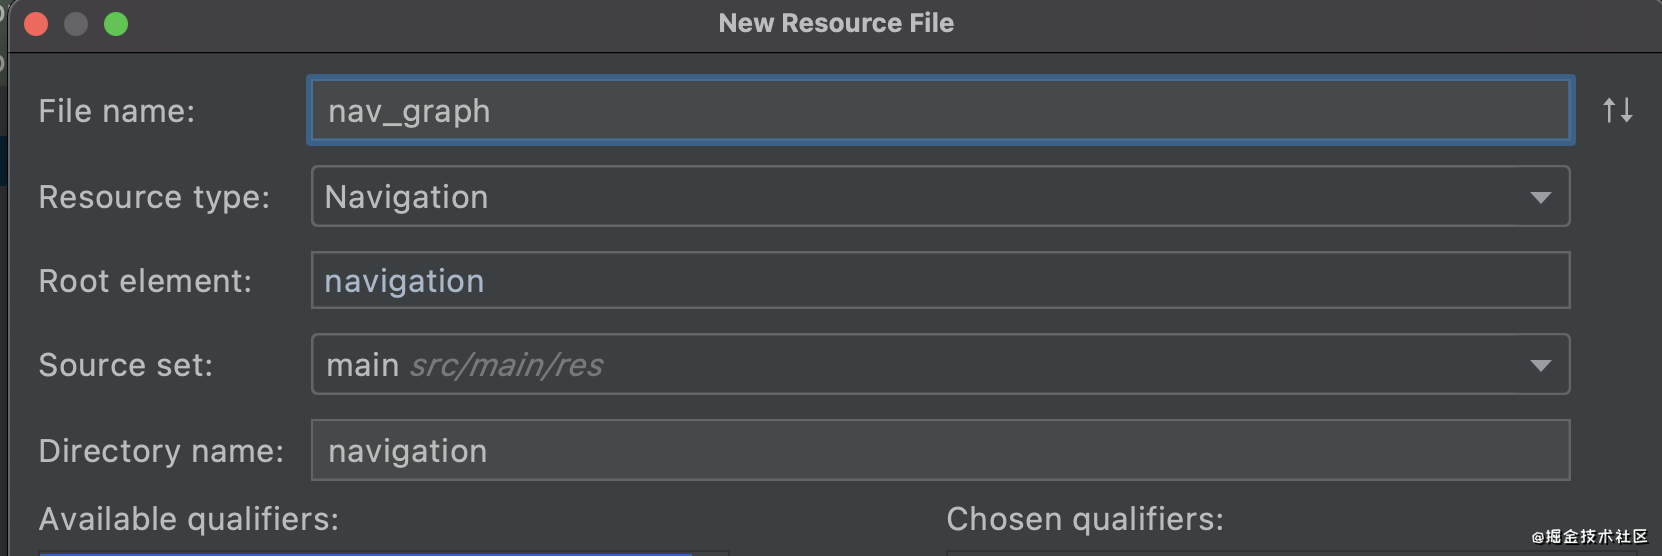This screenshot has width=1662, height=556.
Task: Click the 'Navigation' value in Resource type
Action: (407, 197)
